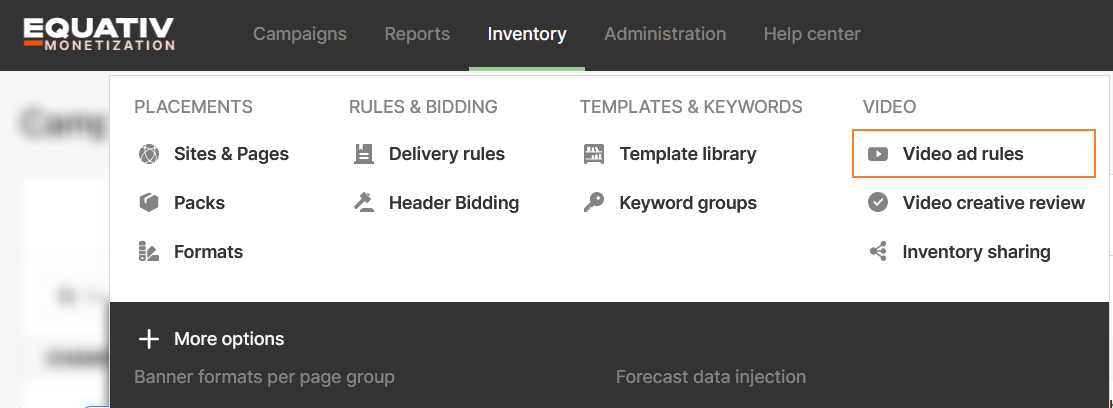Click the Equativ Monetization logo
The image size is (1113, 408).
(x=99, y=34)
